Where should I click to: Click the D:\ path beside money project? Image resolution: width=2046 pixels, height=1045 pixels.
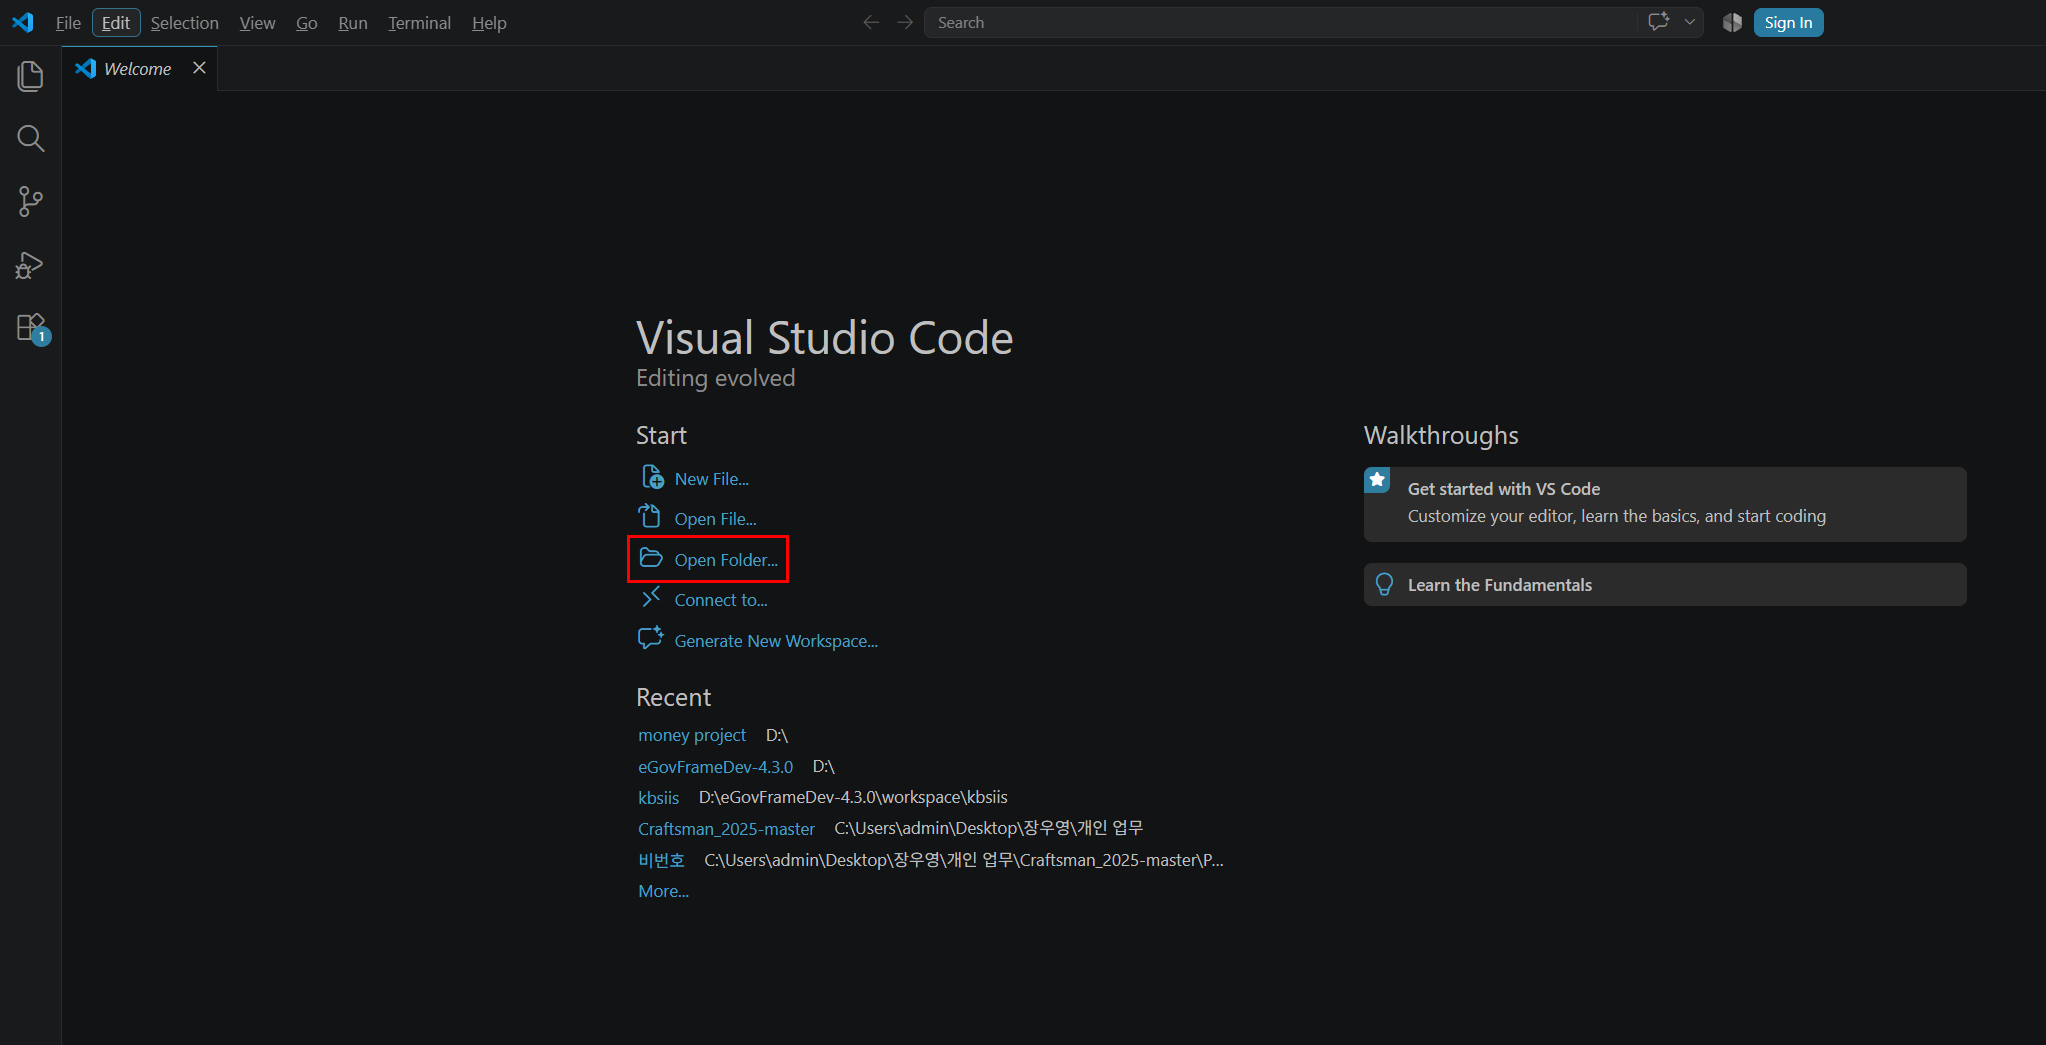pos(777,735)
